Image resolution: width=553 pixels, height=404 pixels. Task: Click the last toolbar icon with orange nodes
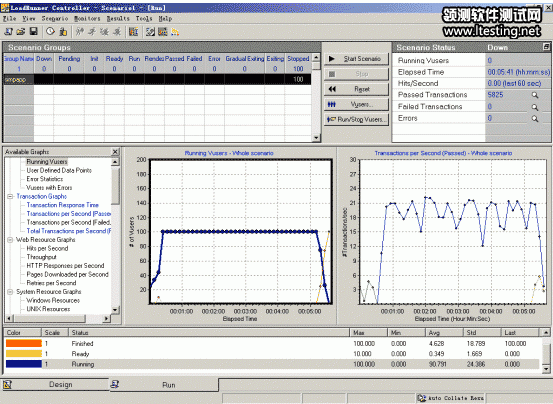pyautogui.click(x=175, y=32)
